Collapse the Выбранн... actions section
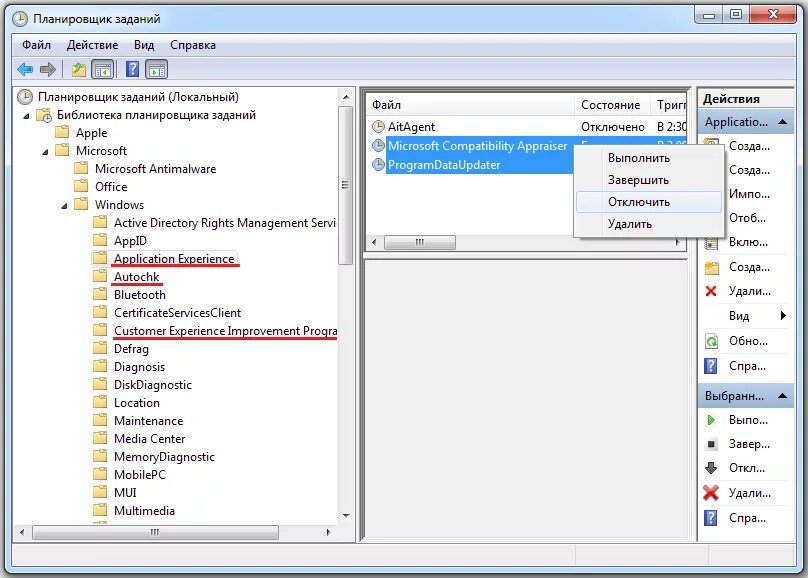808x578 pixels. tap(782, 396)
